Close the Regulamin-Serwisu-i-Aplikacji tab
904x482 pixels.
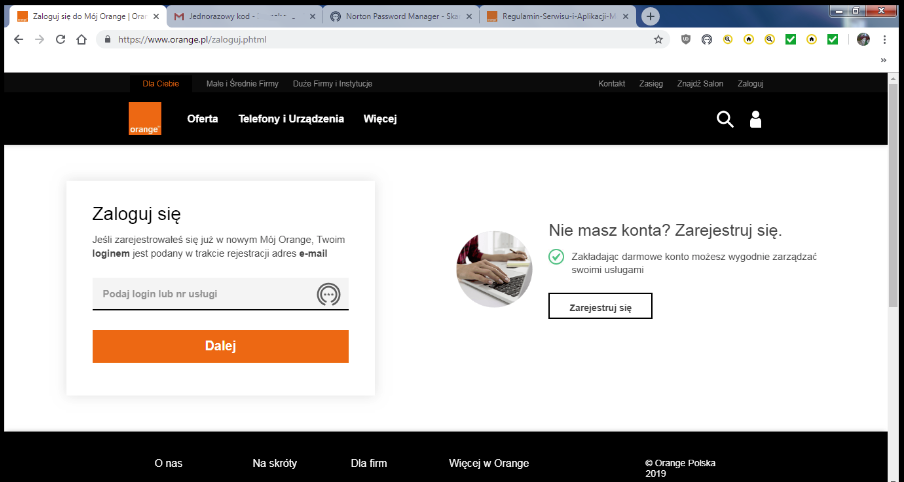click(x=626, y=17)
